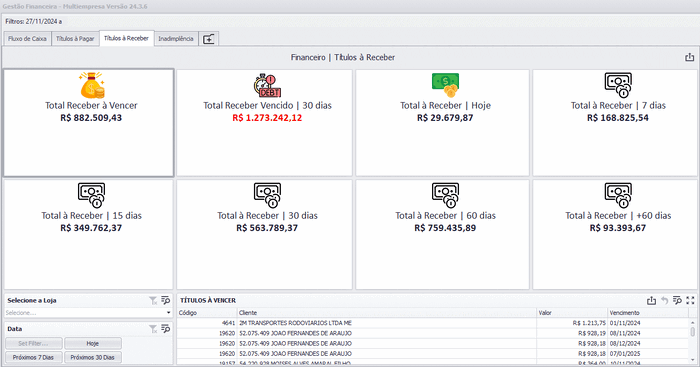Click the export icon beside Financeiro title
This screenshot has height=367, width=700.
click(x=689, y=57)
